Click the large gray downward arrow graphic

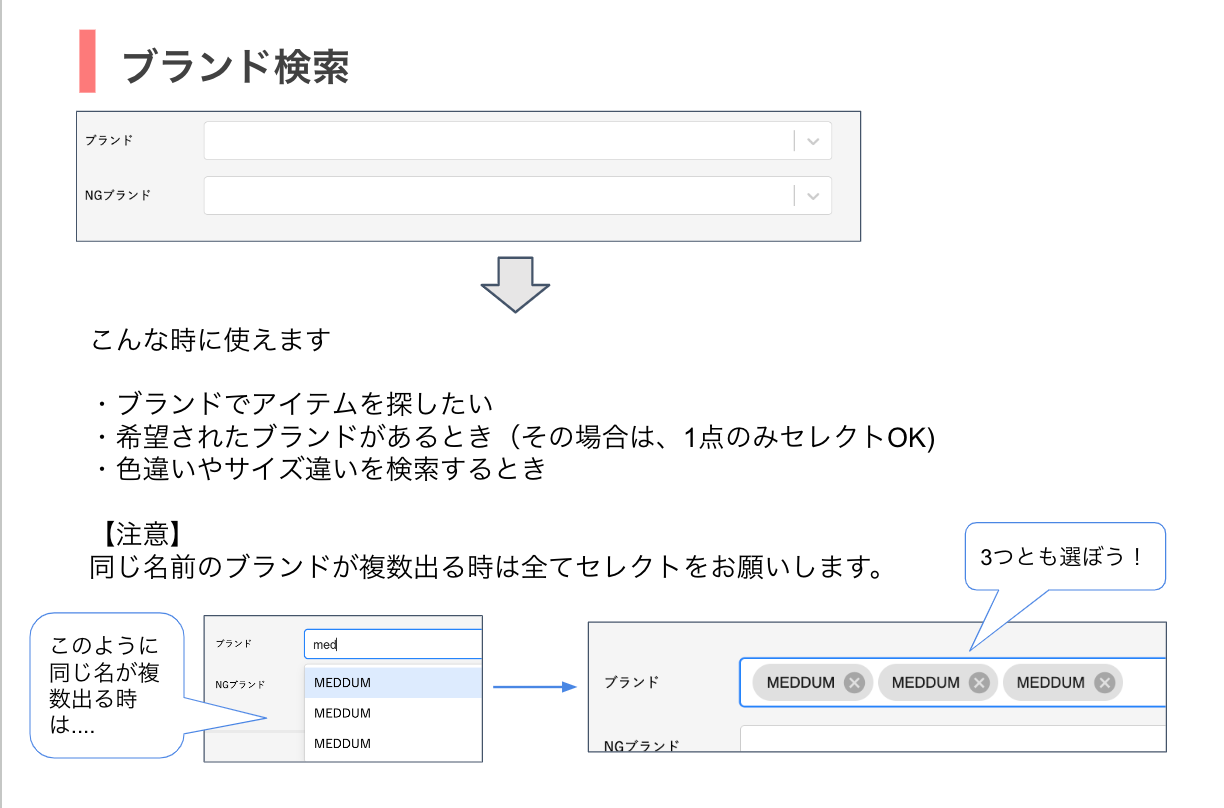pos(515,285)
